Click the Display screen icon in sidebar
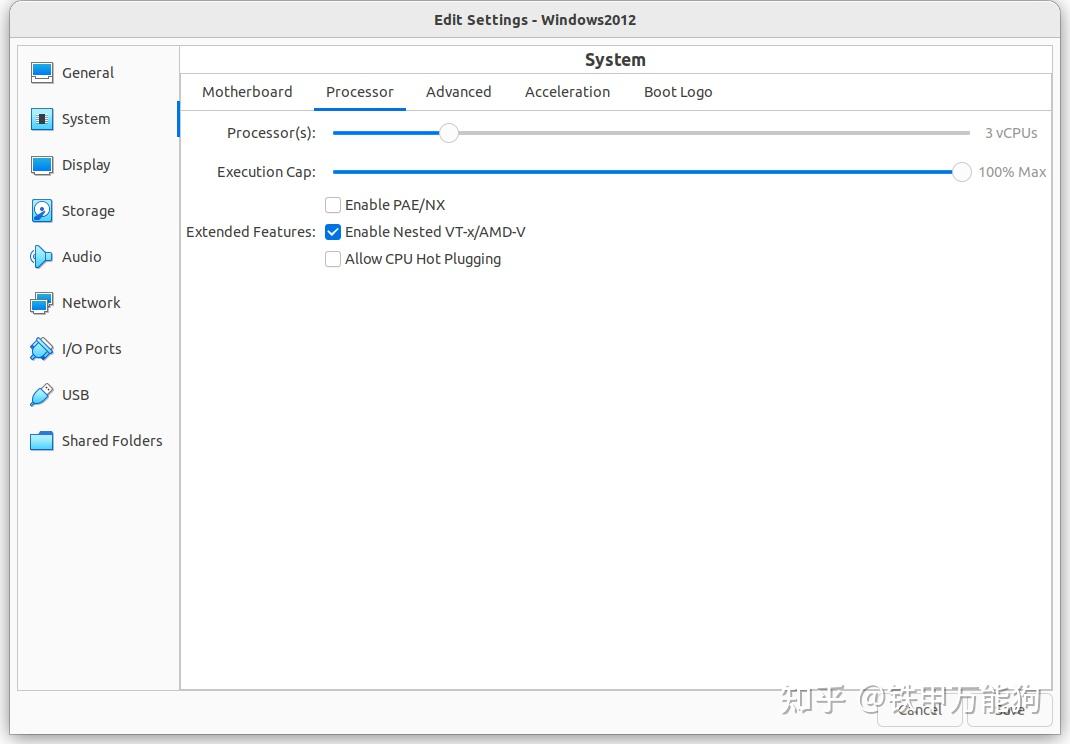1070x744 pixels. click(x=42, y=165)
